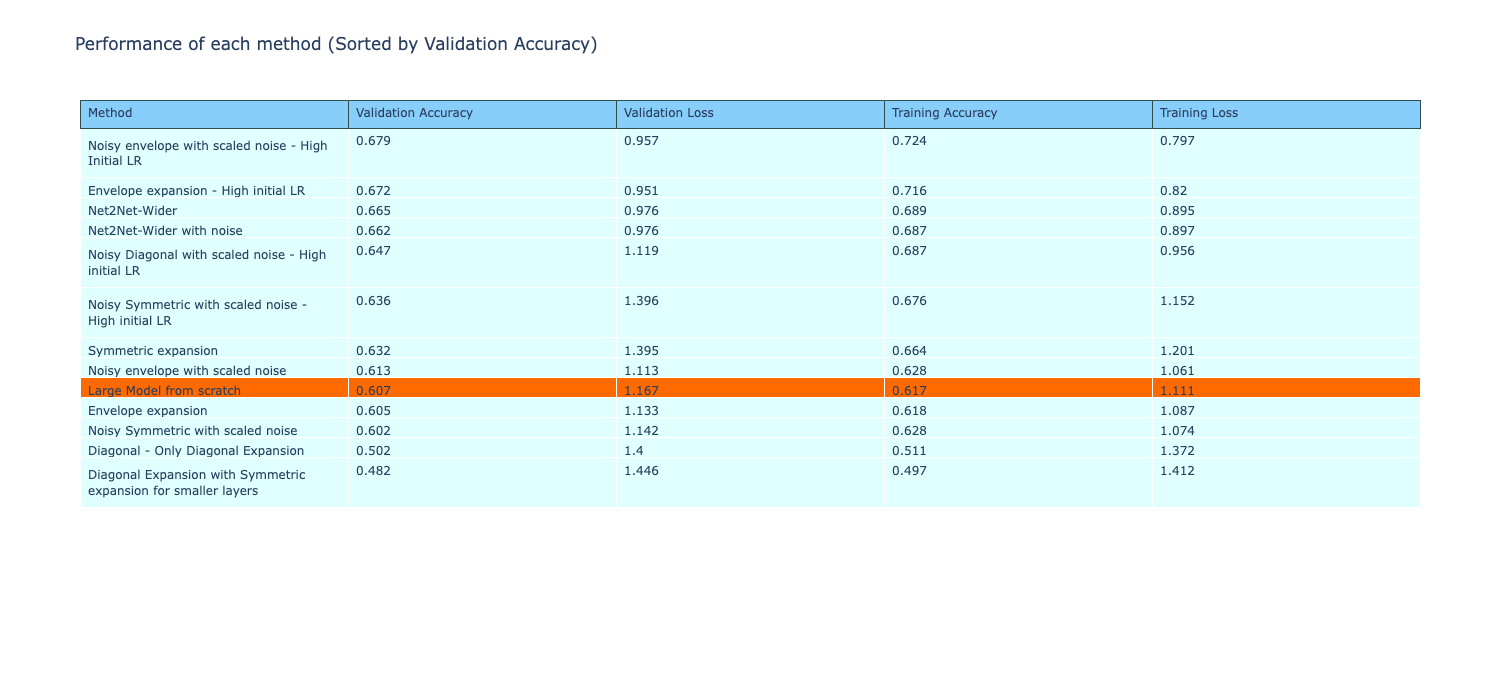Select the top validation accuracy value 0.679
1500x700 pixels.
373,140
